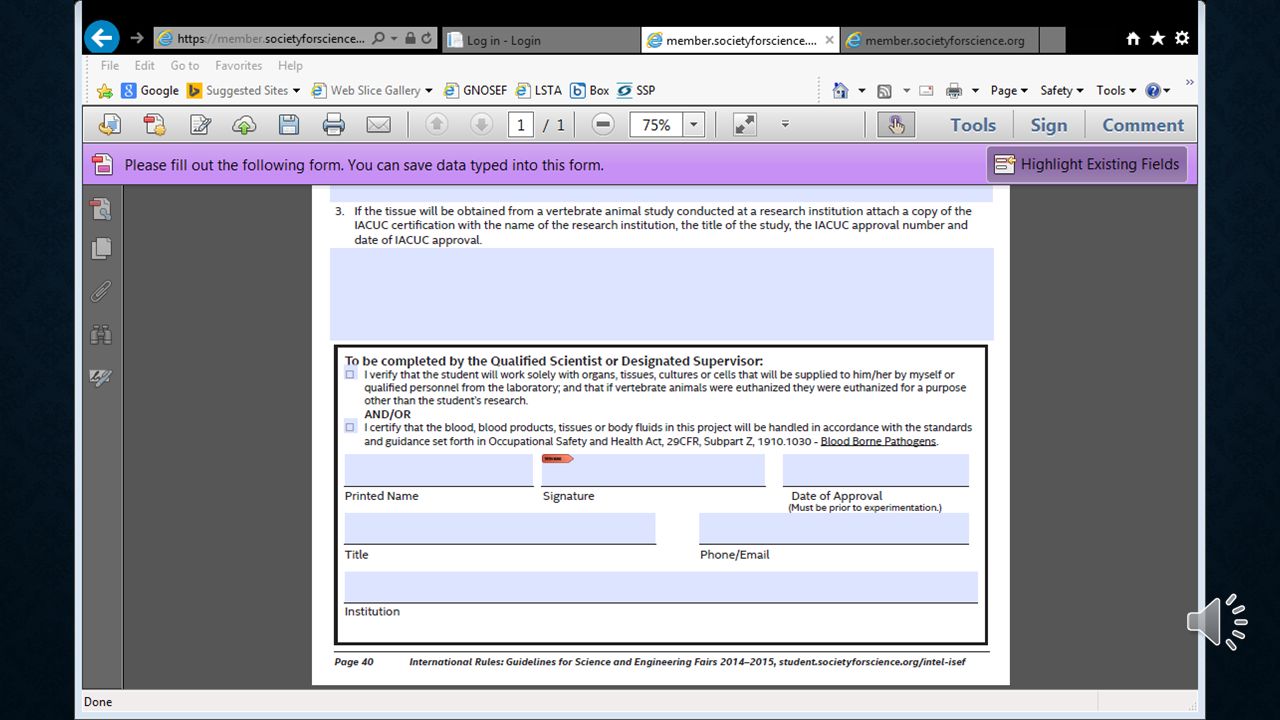Click the upload to cloud icon

(x=244, y=125)
